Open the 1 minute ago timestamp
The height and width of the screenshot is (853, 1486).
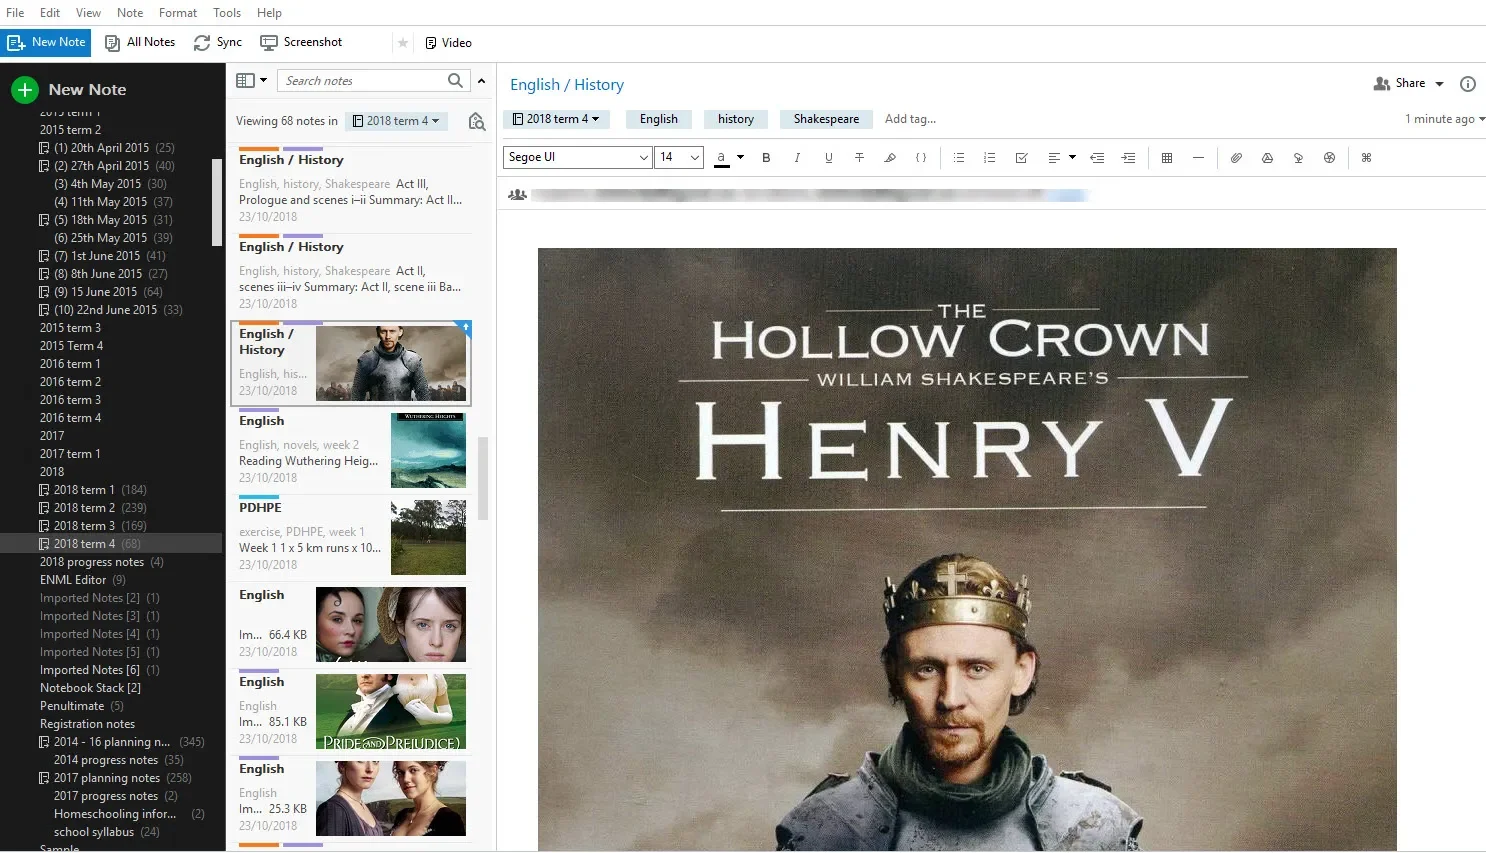[x=1444, y=119]
